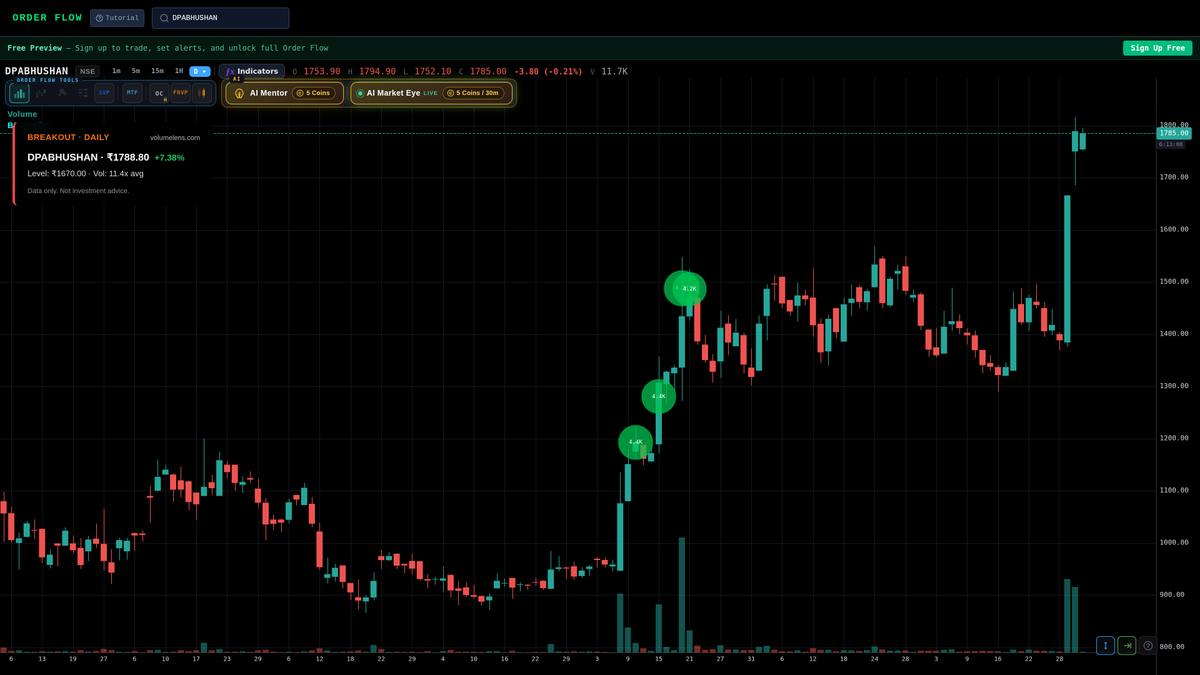Click the Volume indicator label
The height and width of the screenshot is (675, 1200).
point(22,114)
